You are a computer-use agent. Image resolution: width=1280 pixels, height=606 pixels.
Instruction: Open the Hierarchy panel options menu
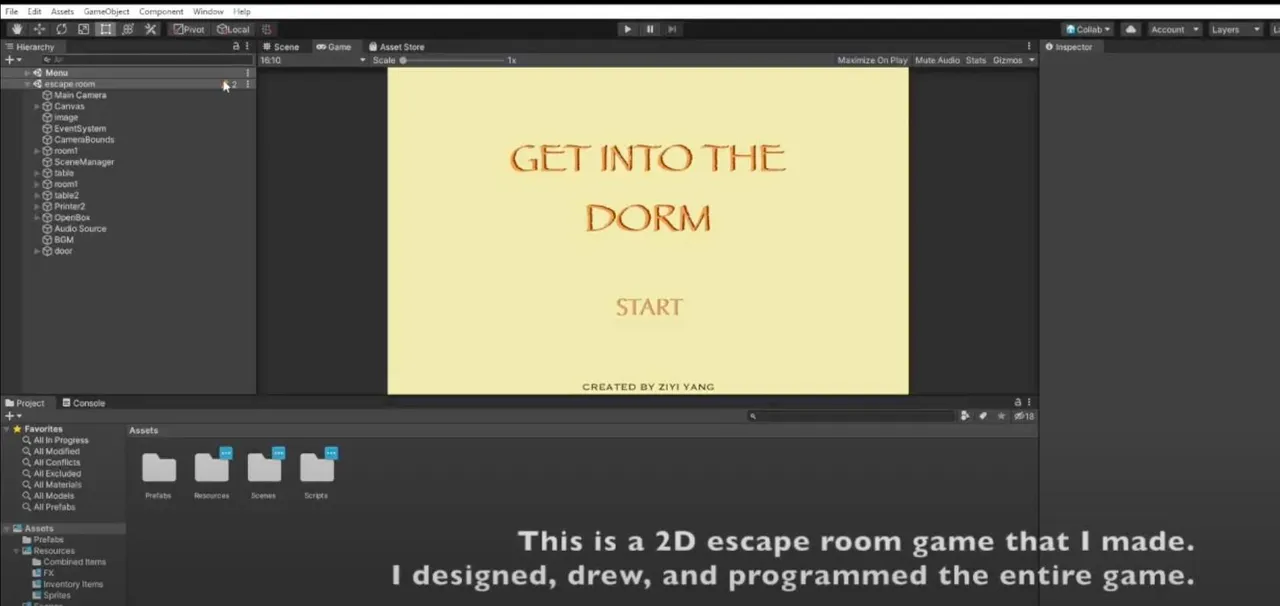point(247,46)
